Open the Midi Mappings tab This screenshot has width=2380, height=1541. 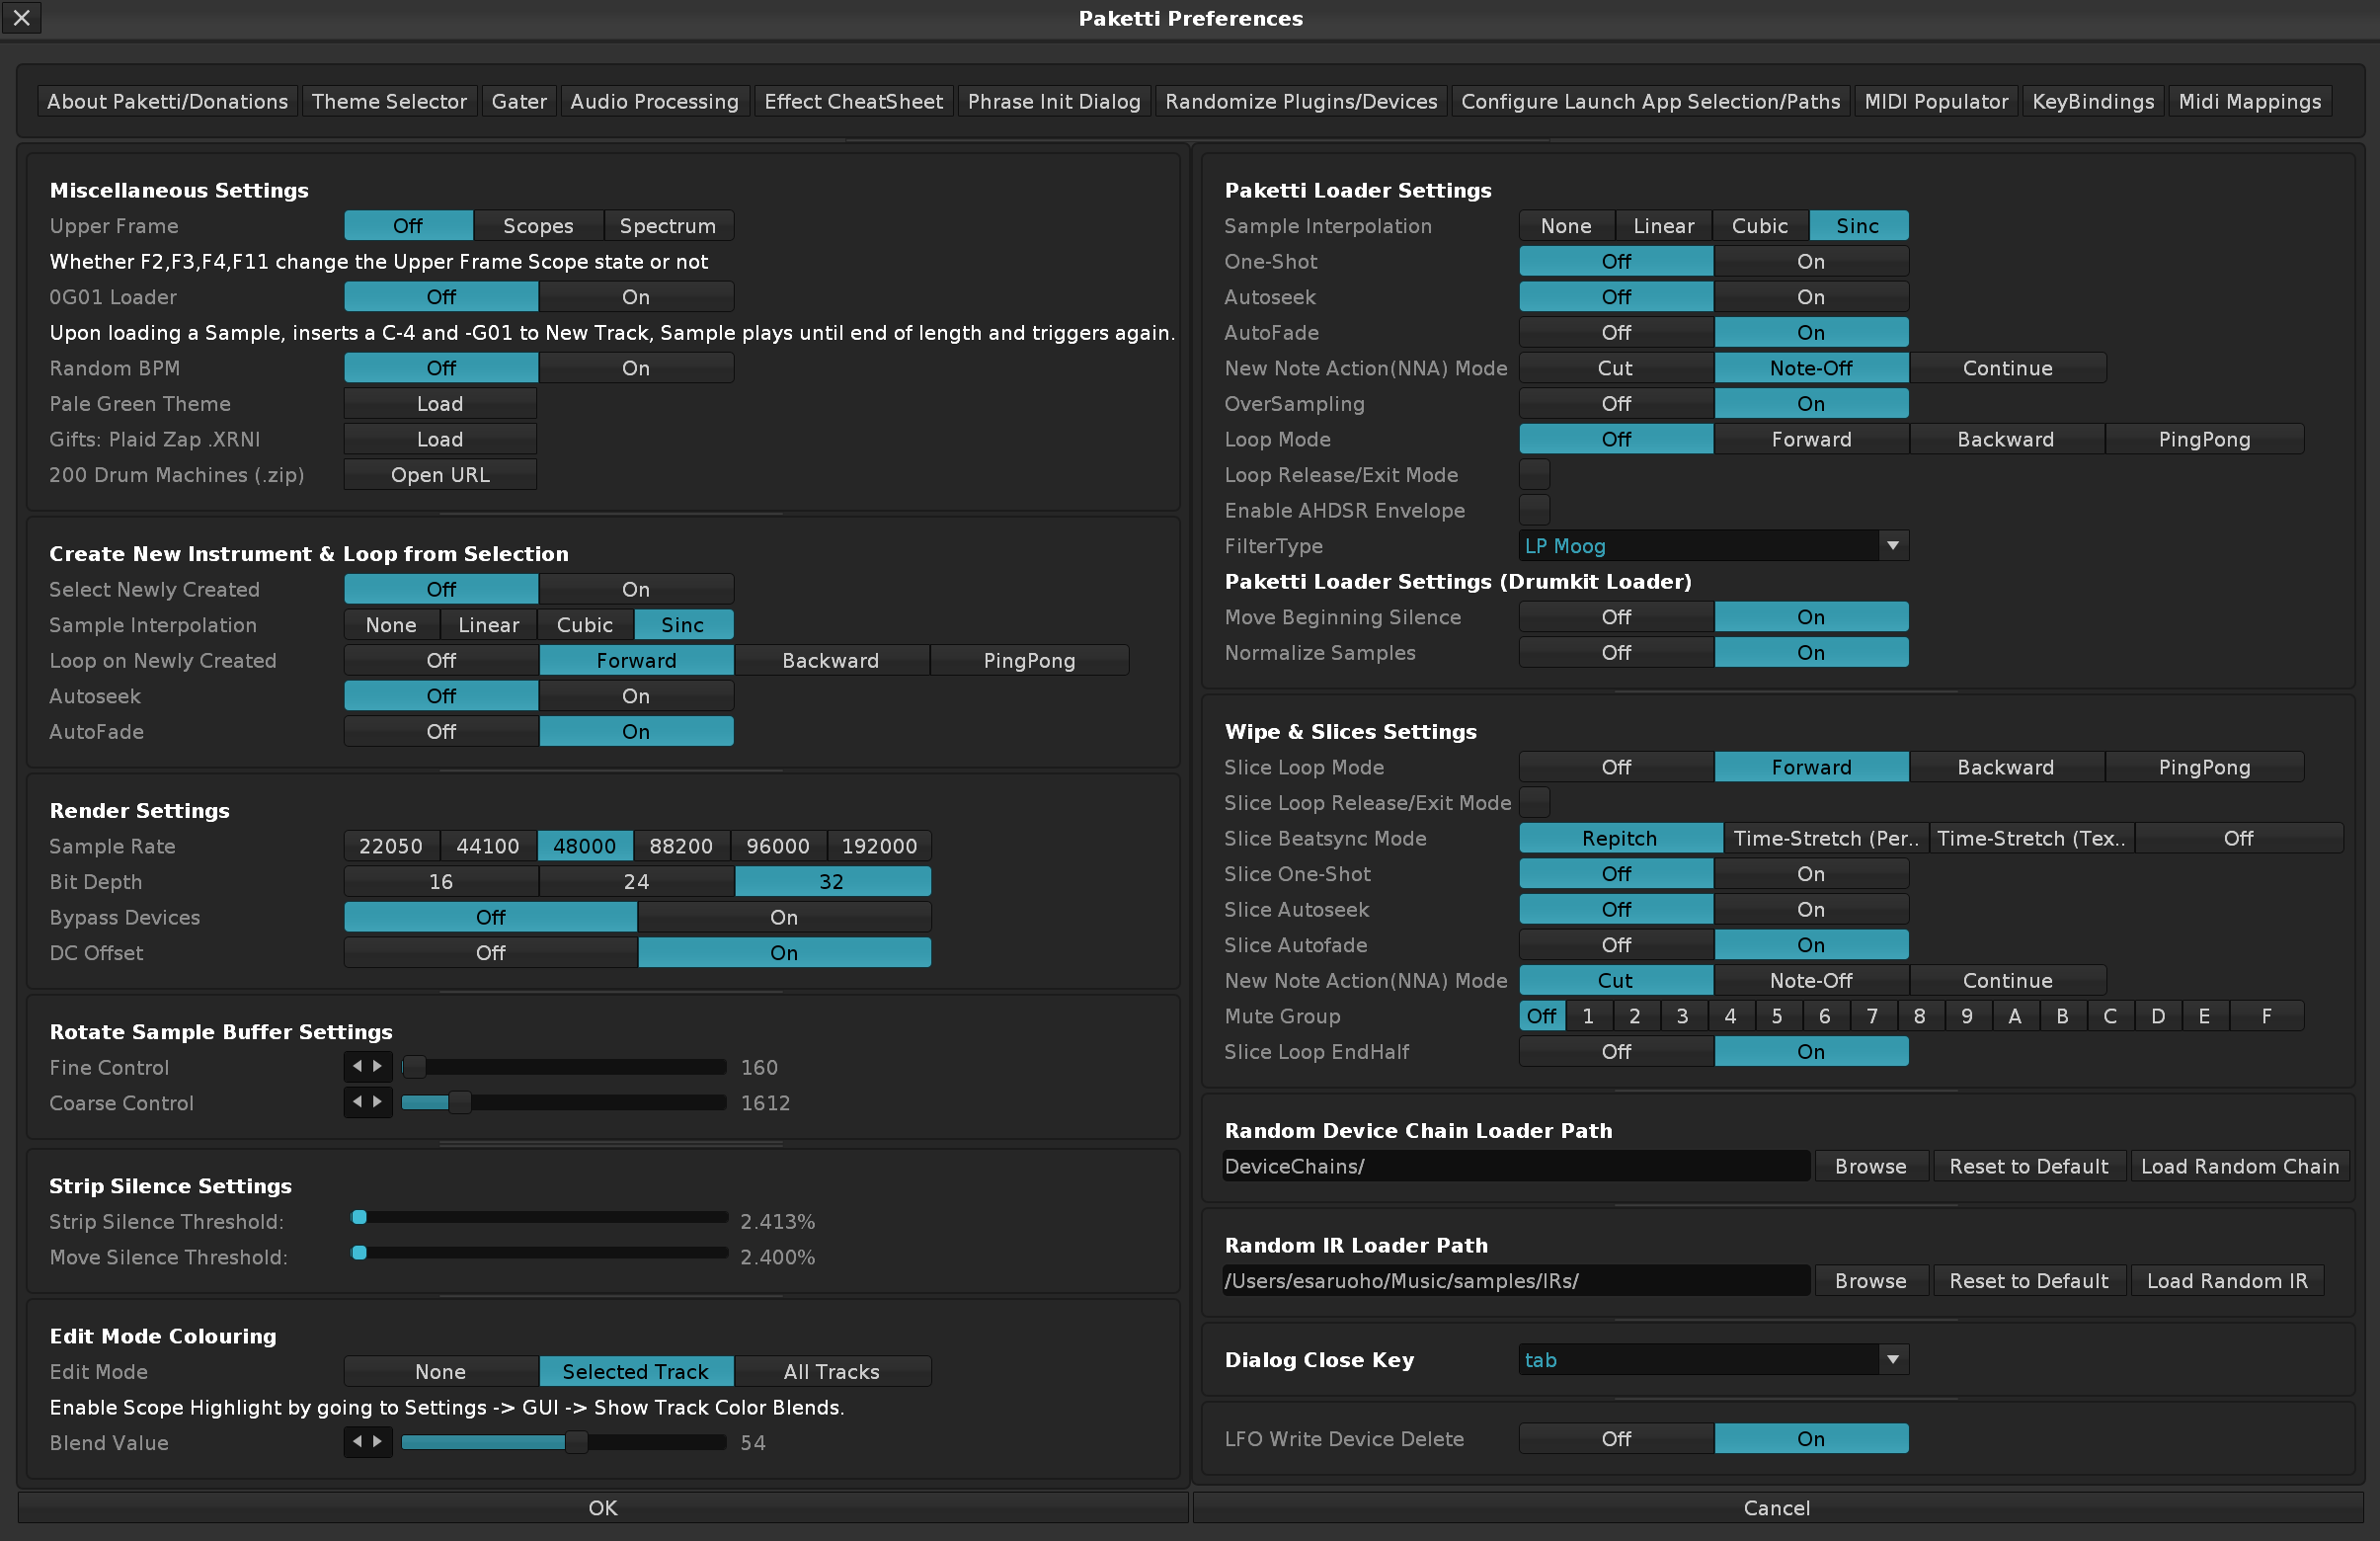(x=2249, y=101)
